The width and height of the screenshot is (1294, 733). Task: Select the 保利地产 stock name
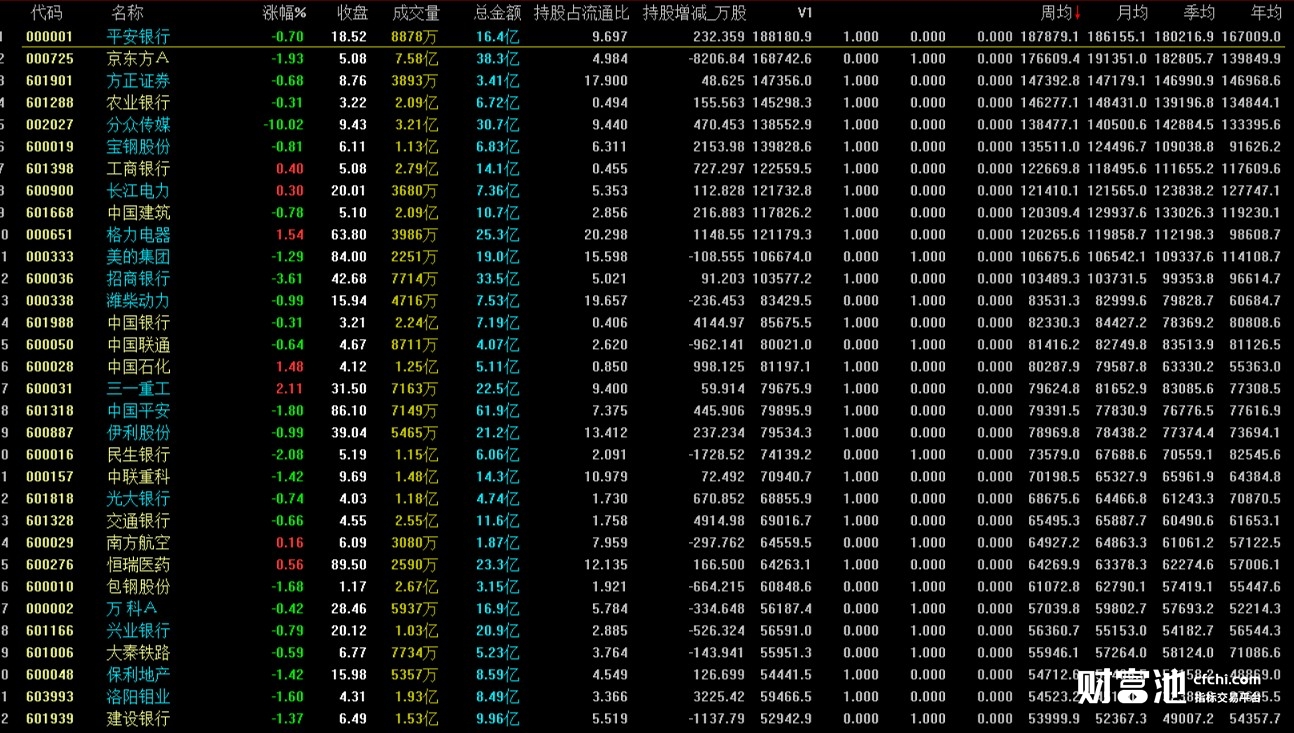point(138,675)
